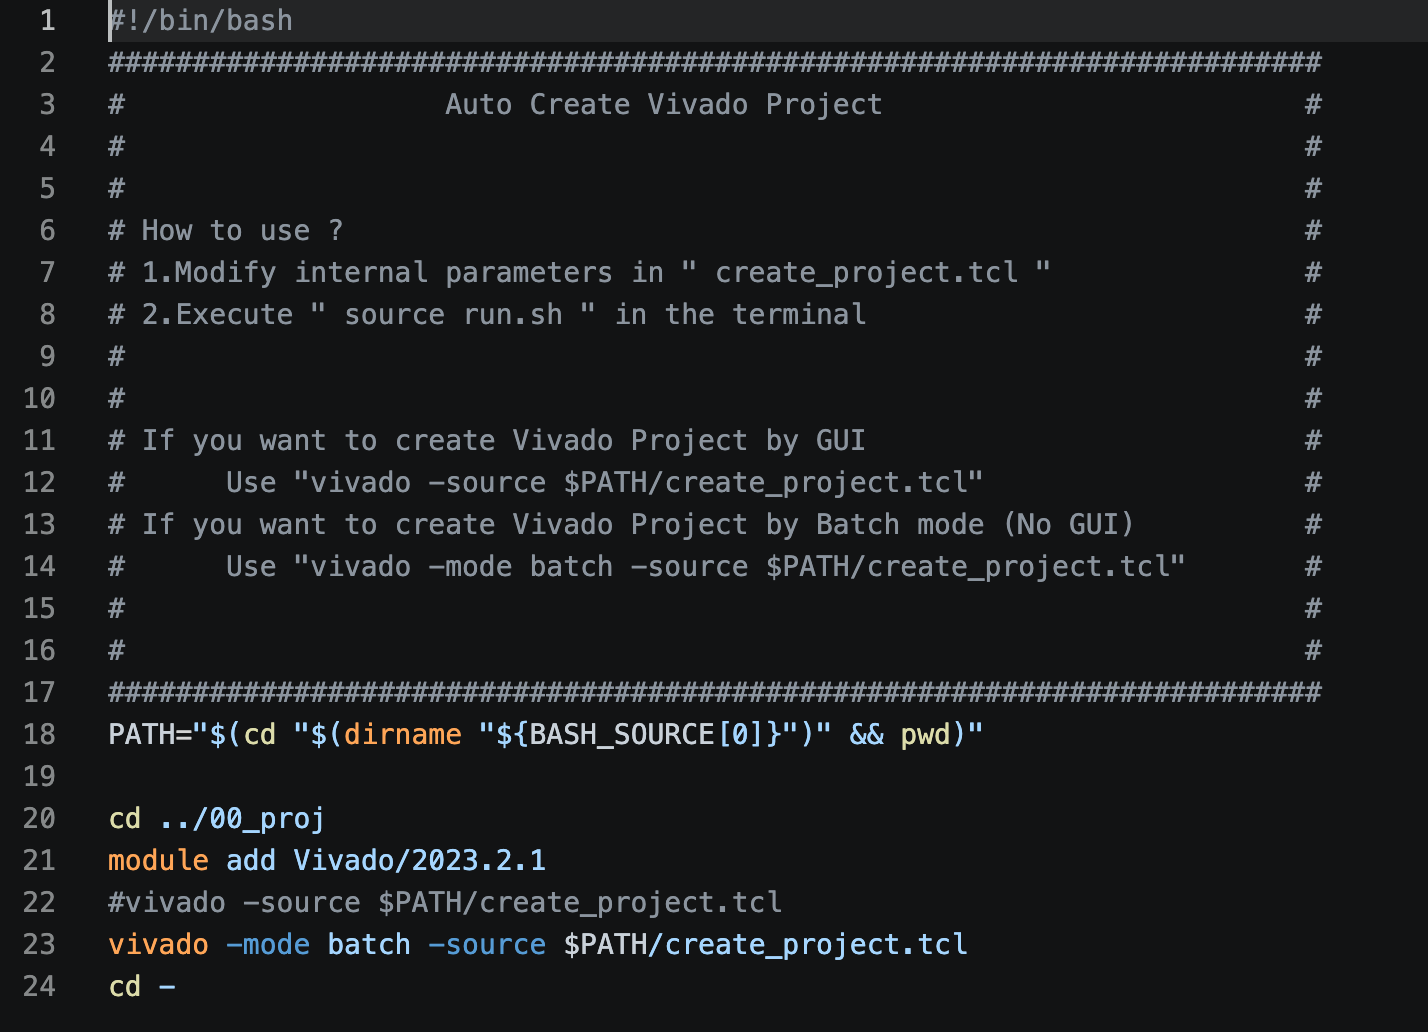Click 'create_project.tcl' on line 7

point(867,272)
